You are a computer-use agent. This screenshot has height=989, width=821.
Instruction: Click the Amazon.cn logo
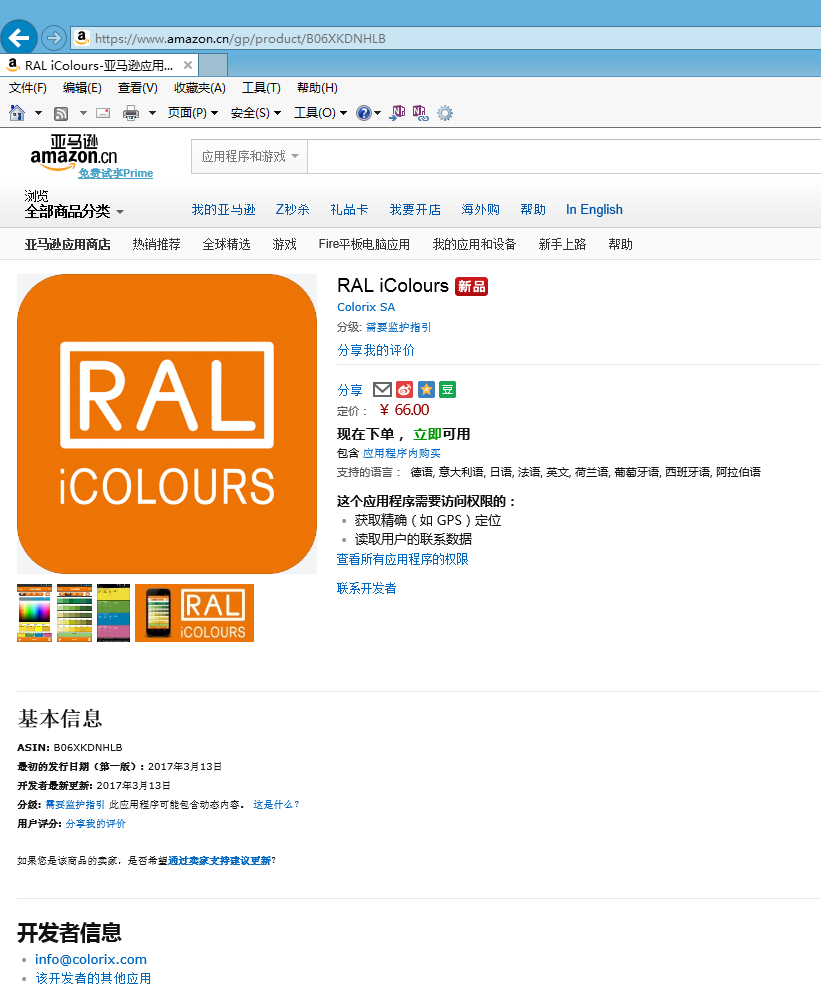(74, 153)
